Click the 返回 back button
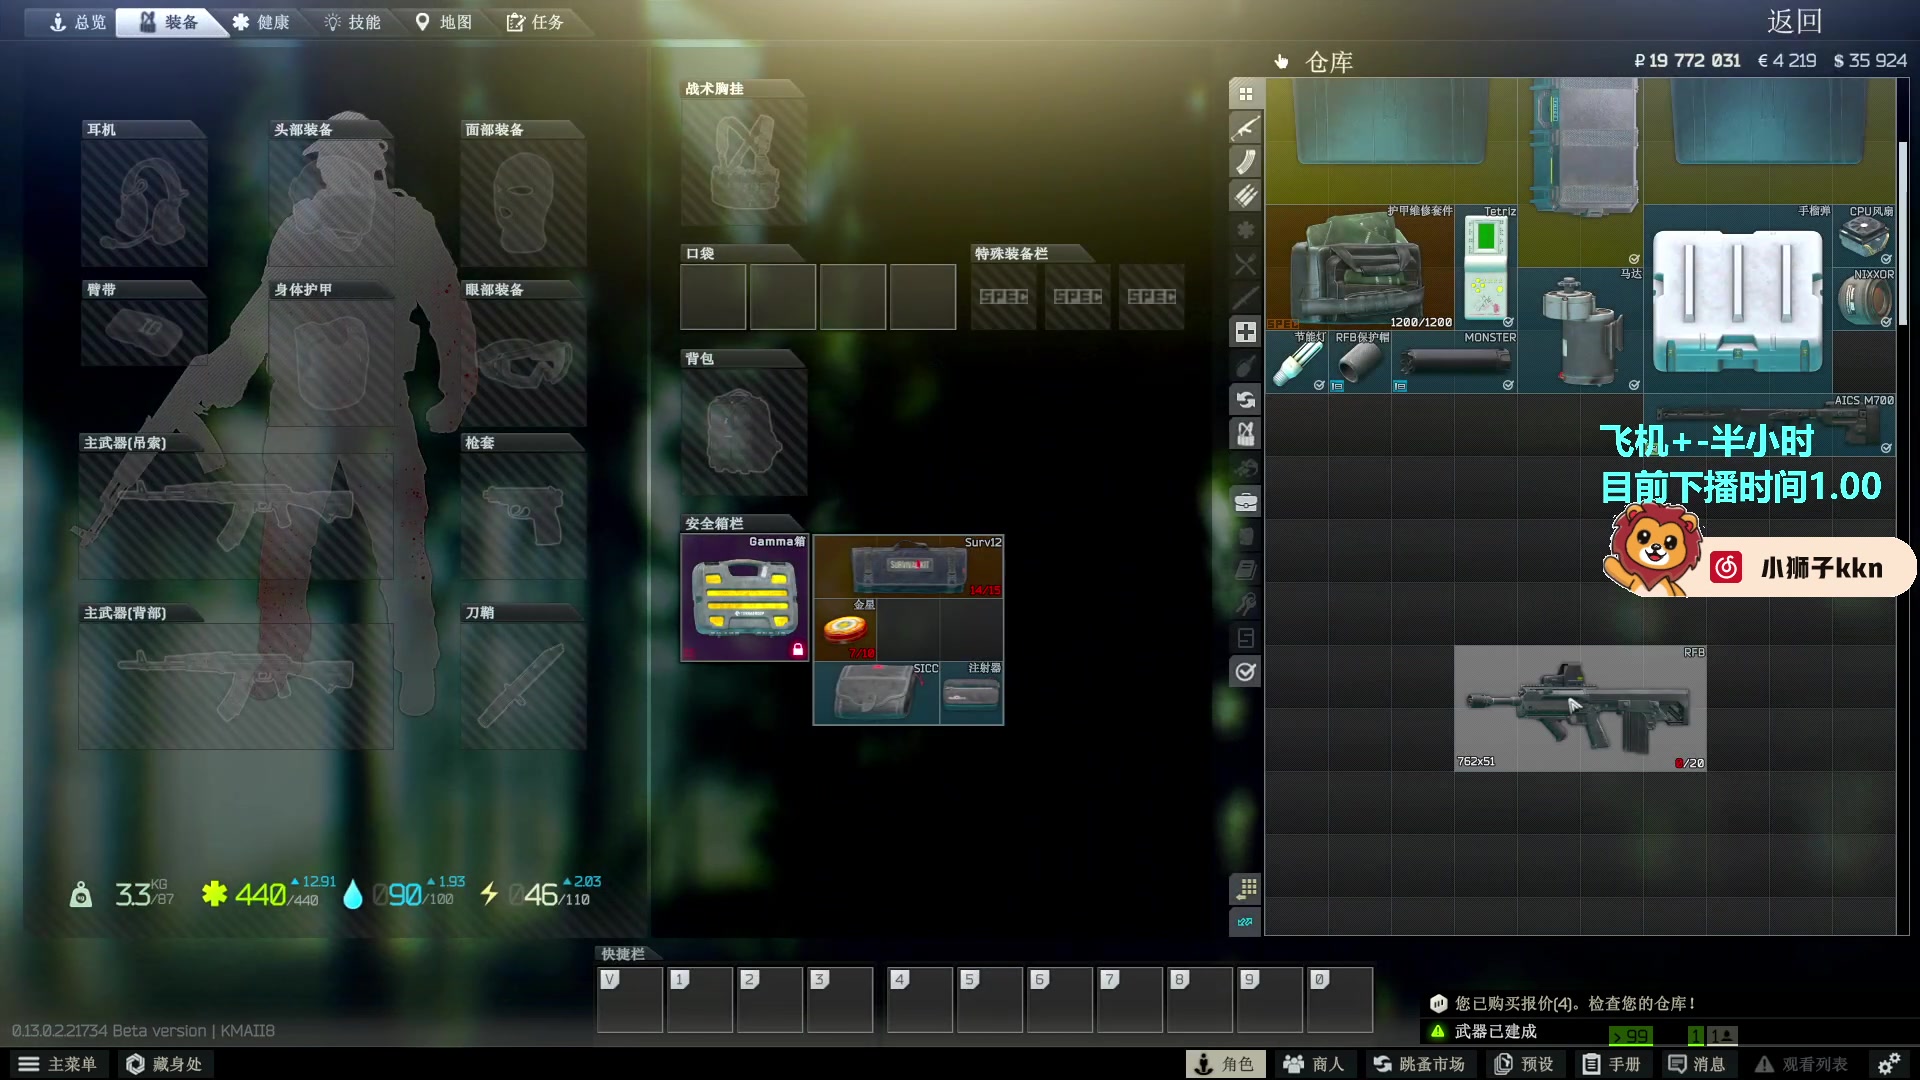 [1794, 21]
